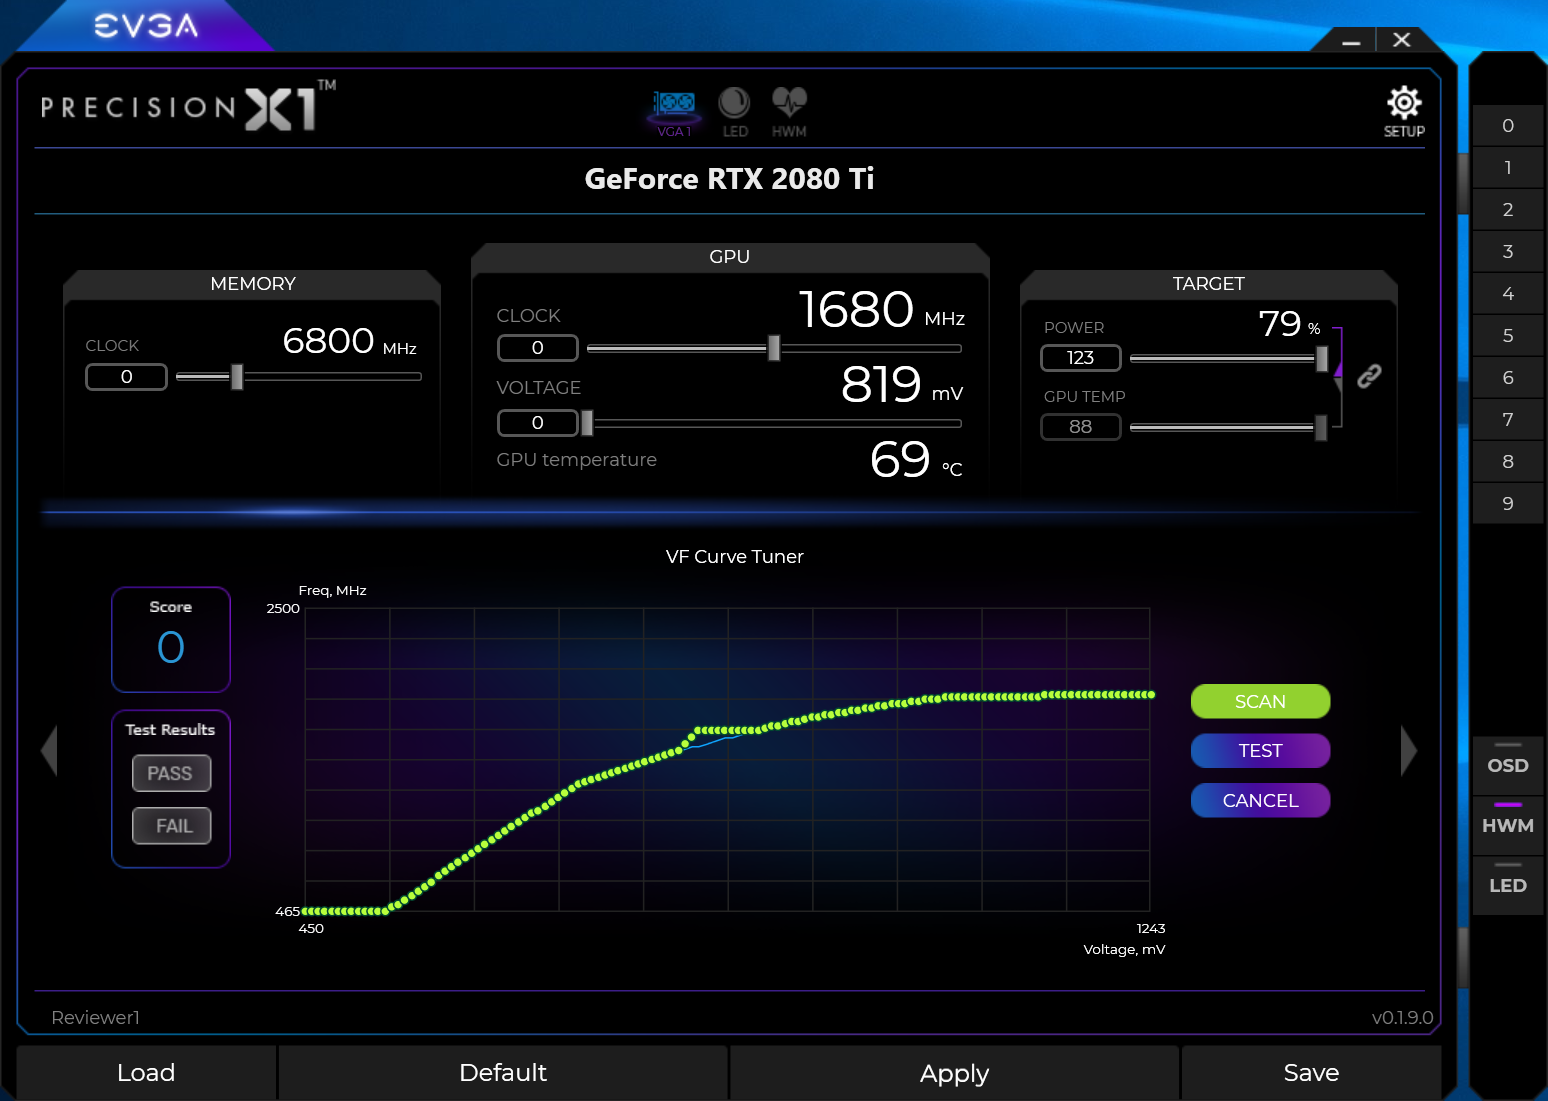Viewport: 1548px width, 1101px height.
Task: Click the GPU clock slider handle
Action: pyautogui.click(x=774, y=348)
